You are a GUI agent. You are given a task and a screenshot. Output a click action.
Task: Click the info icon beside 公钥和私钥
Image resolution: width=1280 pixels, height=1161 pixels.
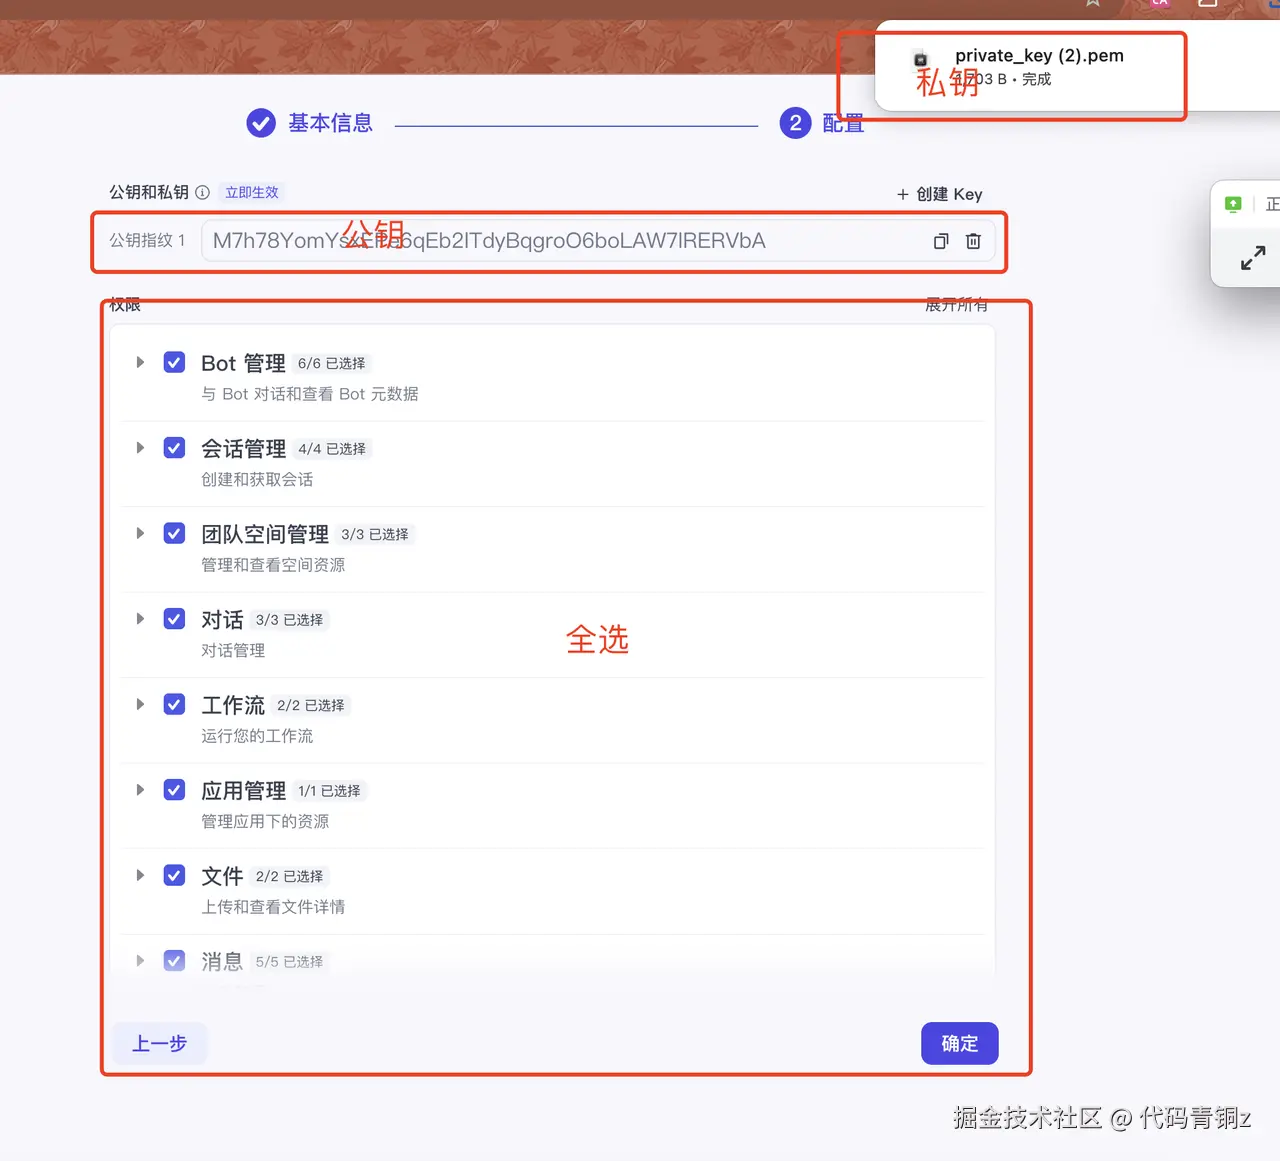pyautogui.click(x=202, y=192)
